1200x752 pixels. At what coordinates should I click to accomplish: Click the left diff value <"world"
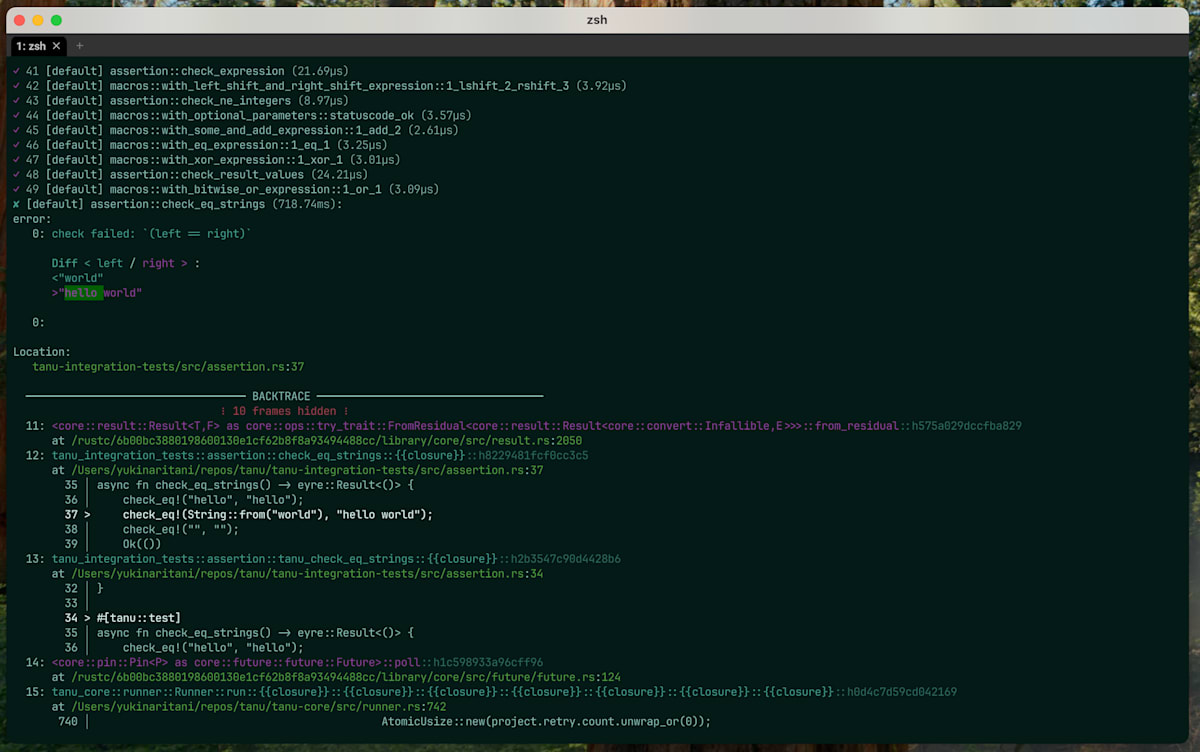78,278
